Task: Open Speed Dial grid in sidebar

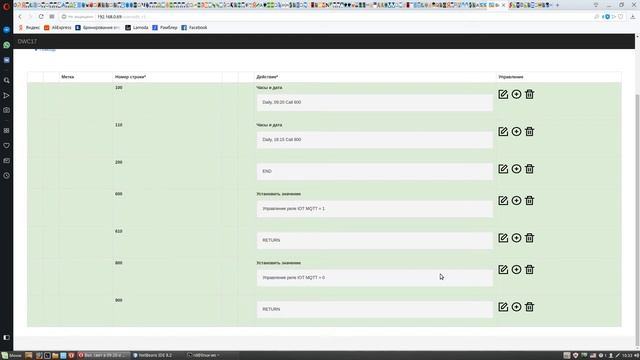Action: click(x=7, y=131)
